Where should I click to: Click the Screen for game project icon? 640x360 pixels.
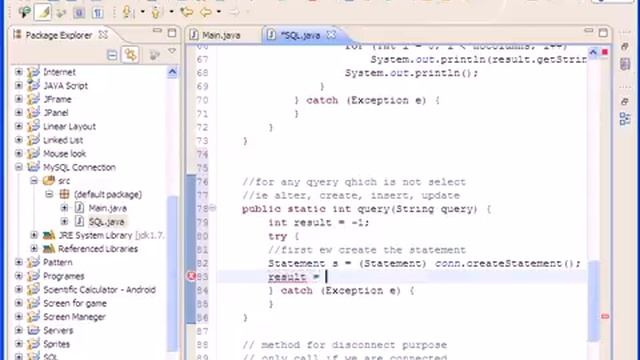33,303
